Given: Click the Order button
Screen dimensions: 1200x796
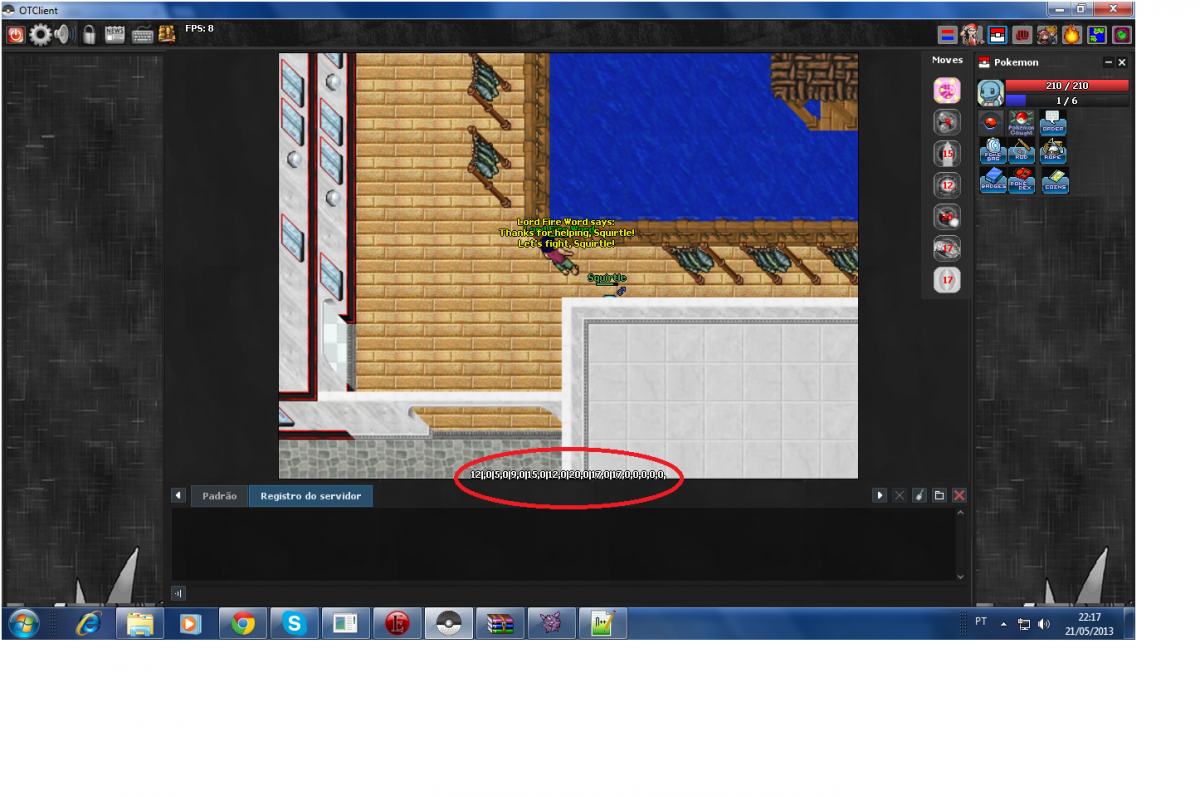Looking at the screenshot, I should pyautogui.click(x=1054, y=124).
